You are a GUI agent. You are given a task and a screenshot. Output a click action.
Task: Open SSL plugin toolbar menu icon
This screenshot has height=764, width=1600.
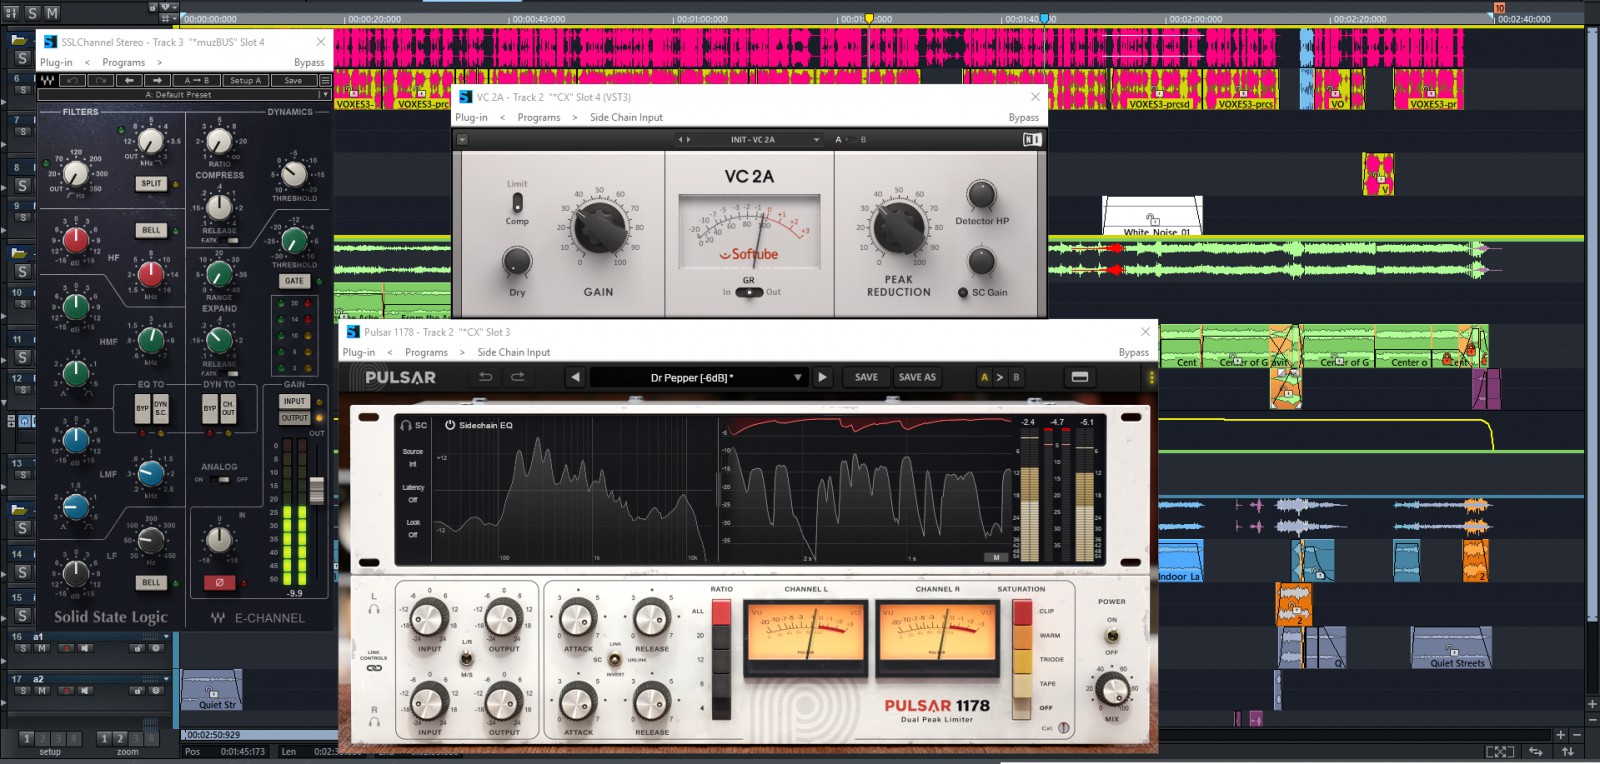tap(325, 80)
